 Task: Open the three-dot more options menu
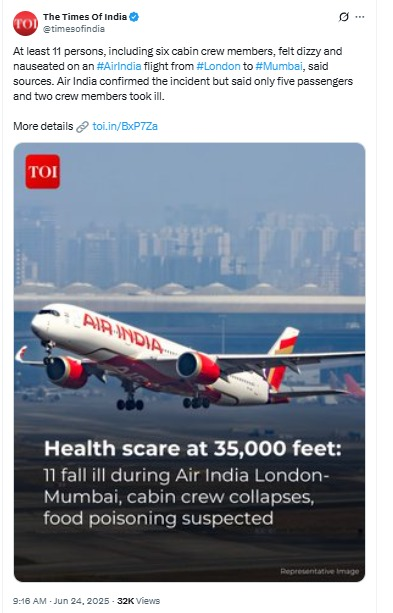point(360,17)
